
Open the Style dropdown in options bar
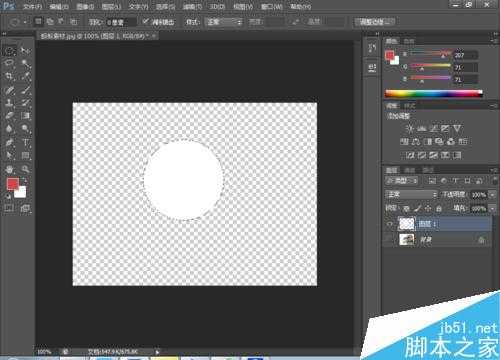click(223, 22)
